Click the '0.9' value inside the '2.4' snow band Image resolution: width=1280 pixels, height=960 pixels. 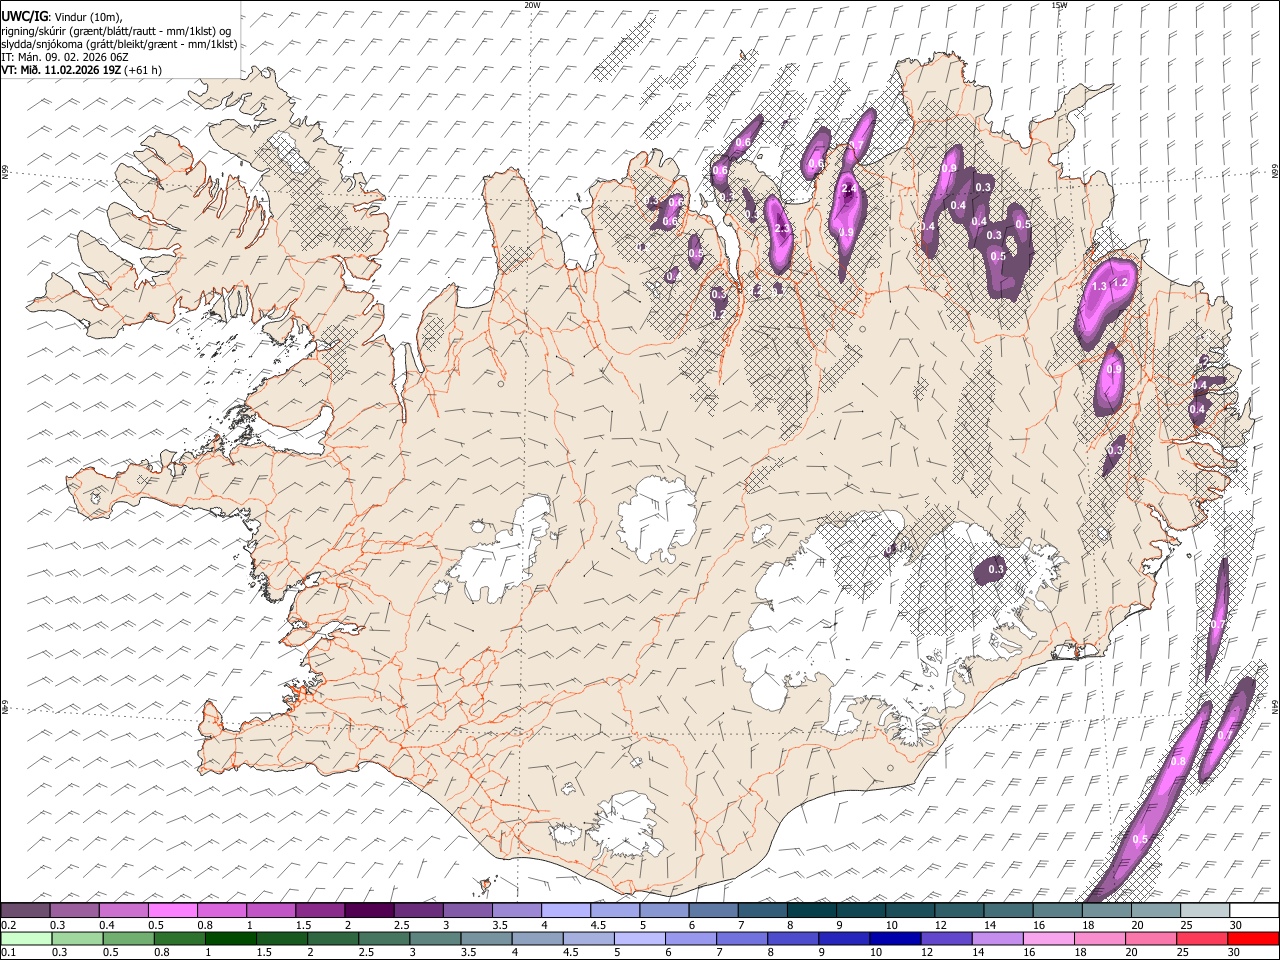click(x=846, y=232)
